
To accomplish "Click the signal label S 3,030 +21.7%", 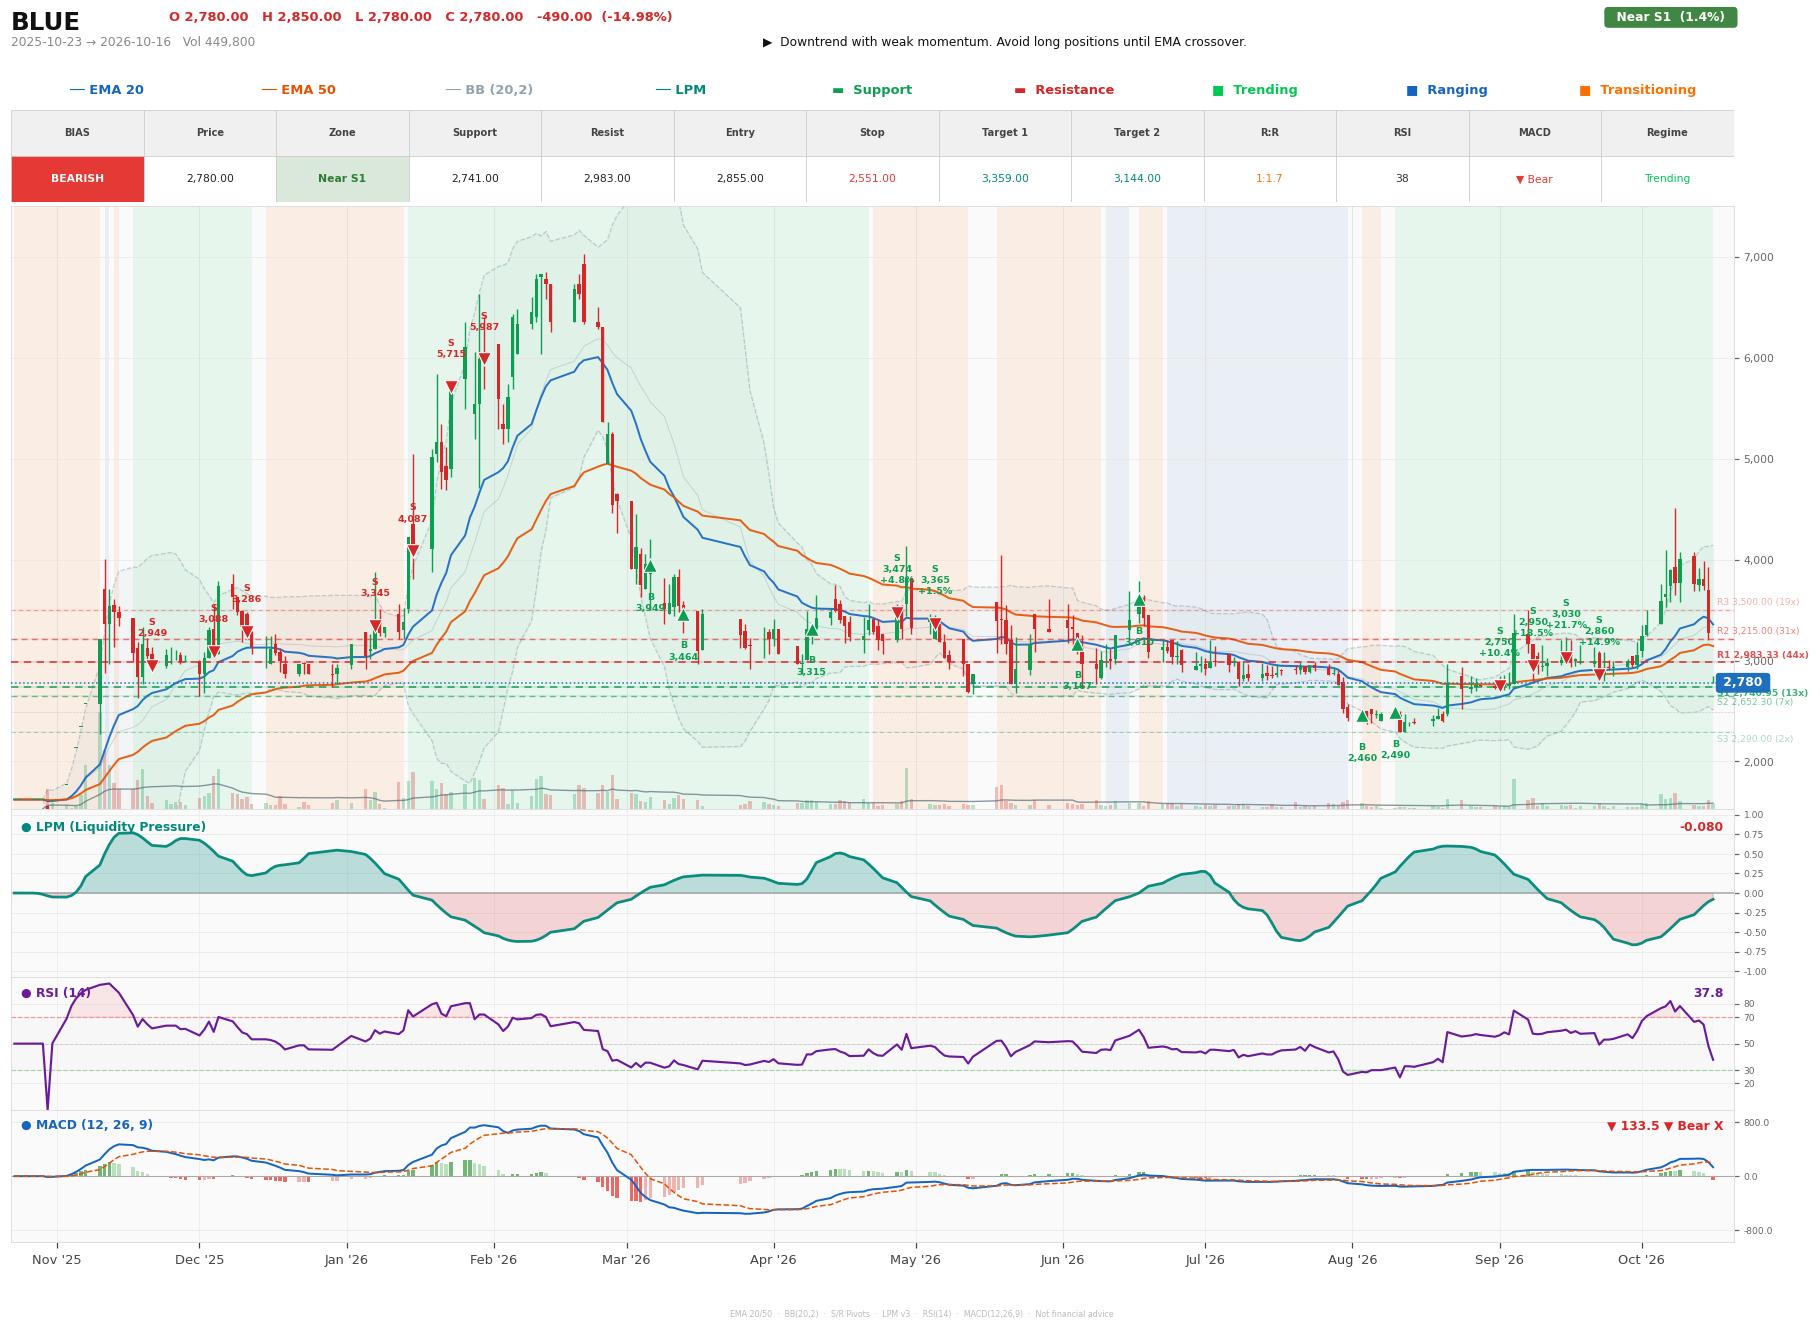I will pos(1566,614).
